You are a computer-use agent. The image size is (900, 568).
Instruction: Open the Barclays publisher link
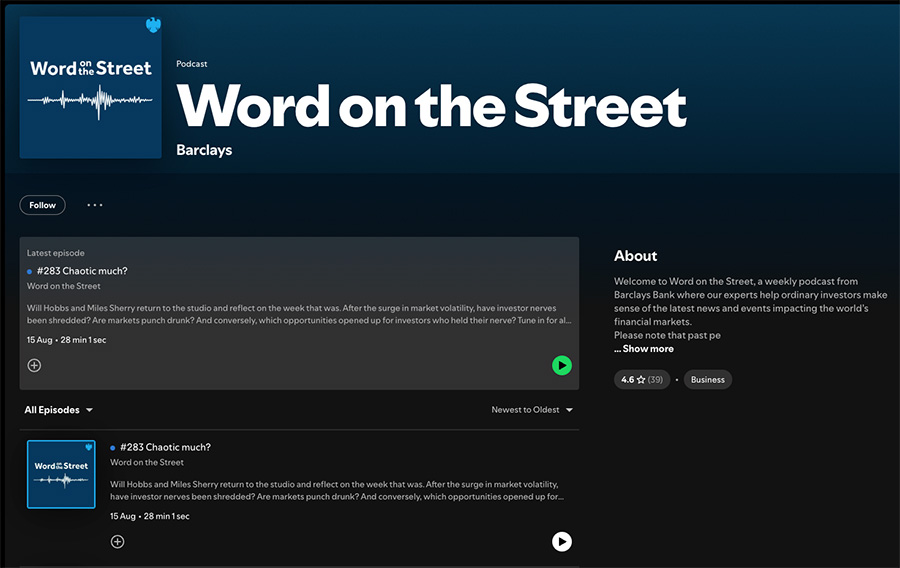pyautogui.click(x=204, y=150)
